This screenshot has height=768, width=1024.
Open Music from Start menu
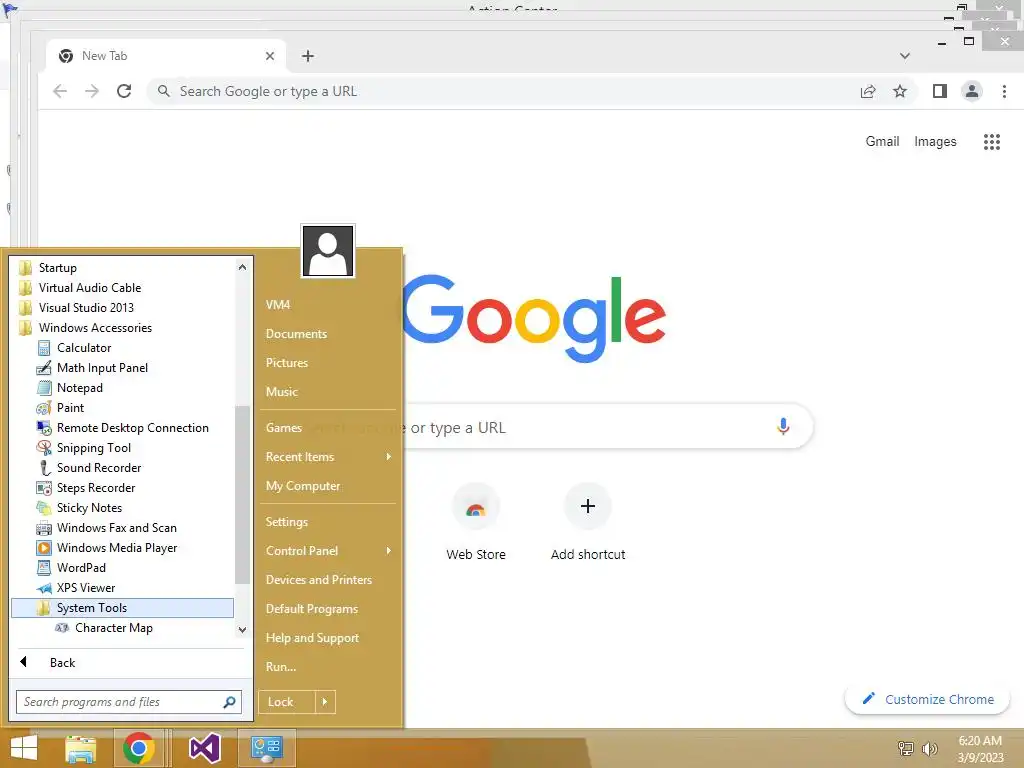tap(281, 392)
